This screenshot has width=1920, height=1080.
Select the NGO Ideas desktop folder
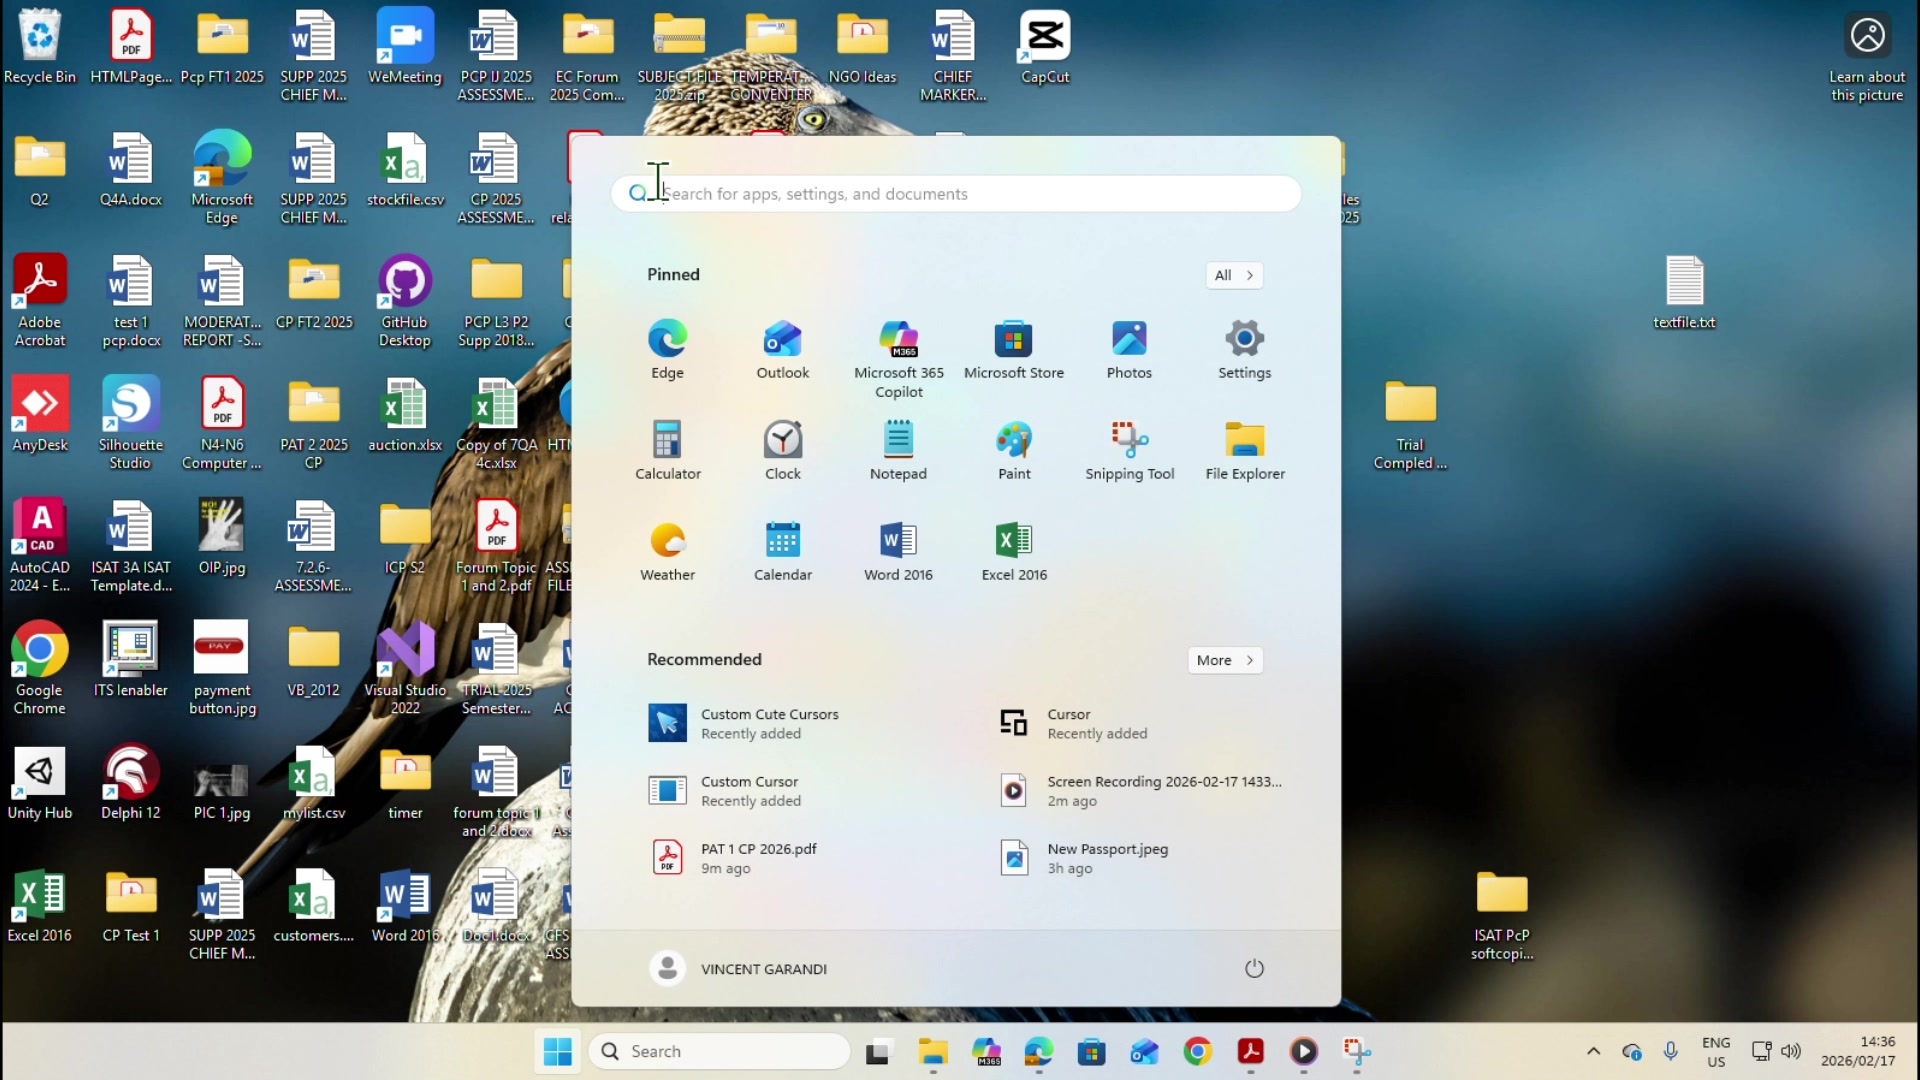(x=862, y=47)
